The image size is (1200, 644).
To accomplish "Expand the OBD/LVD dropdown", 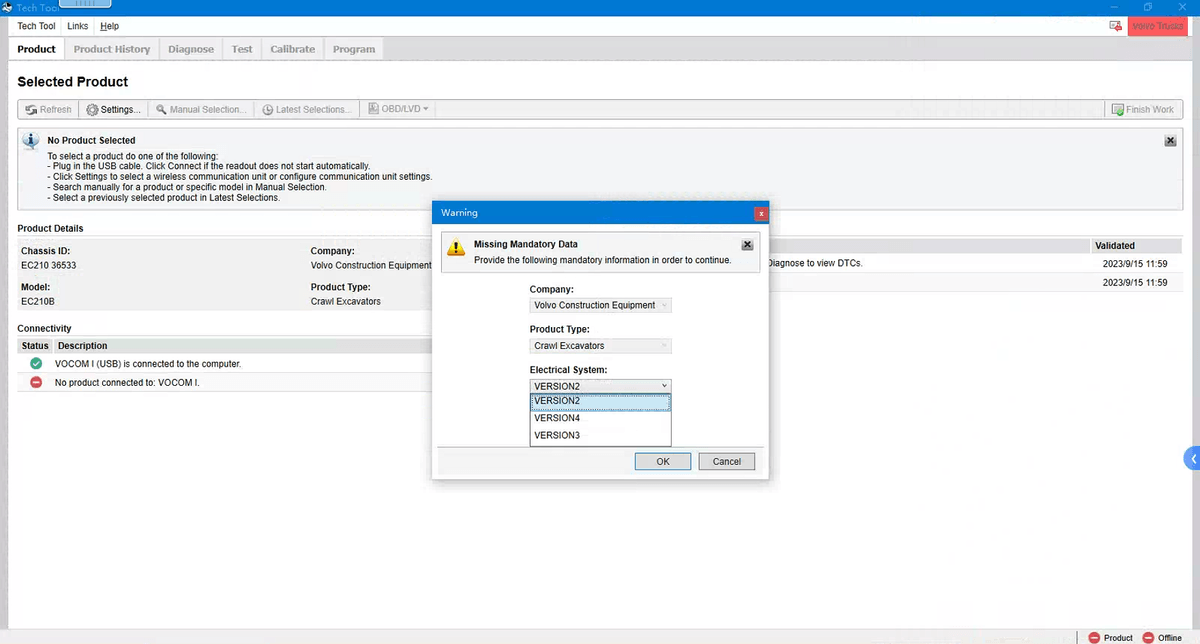I will [400, 109].
